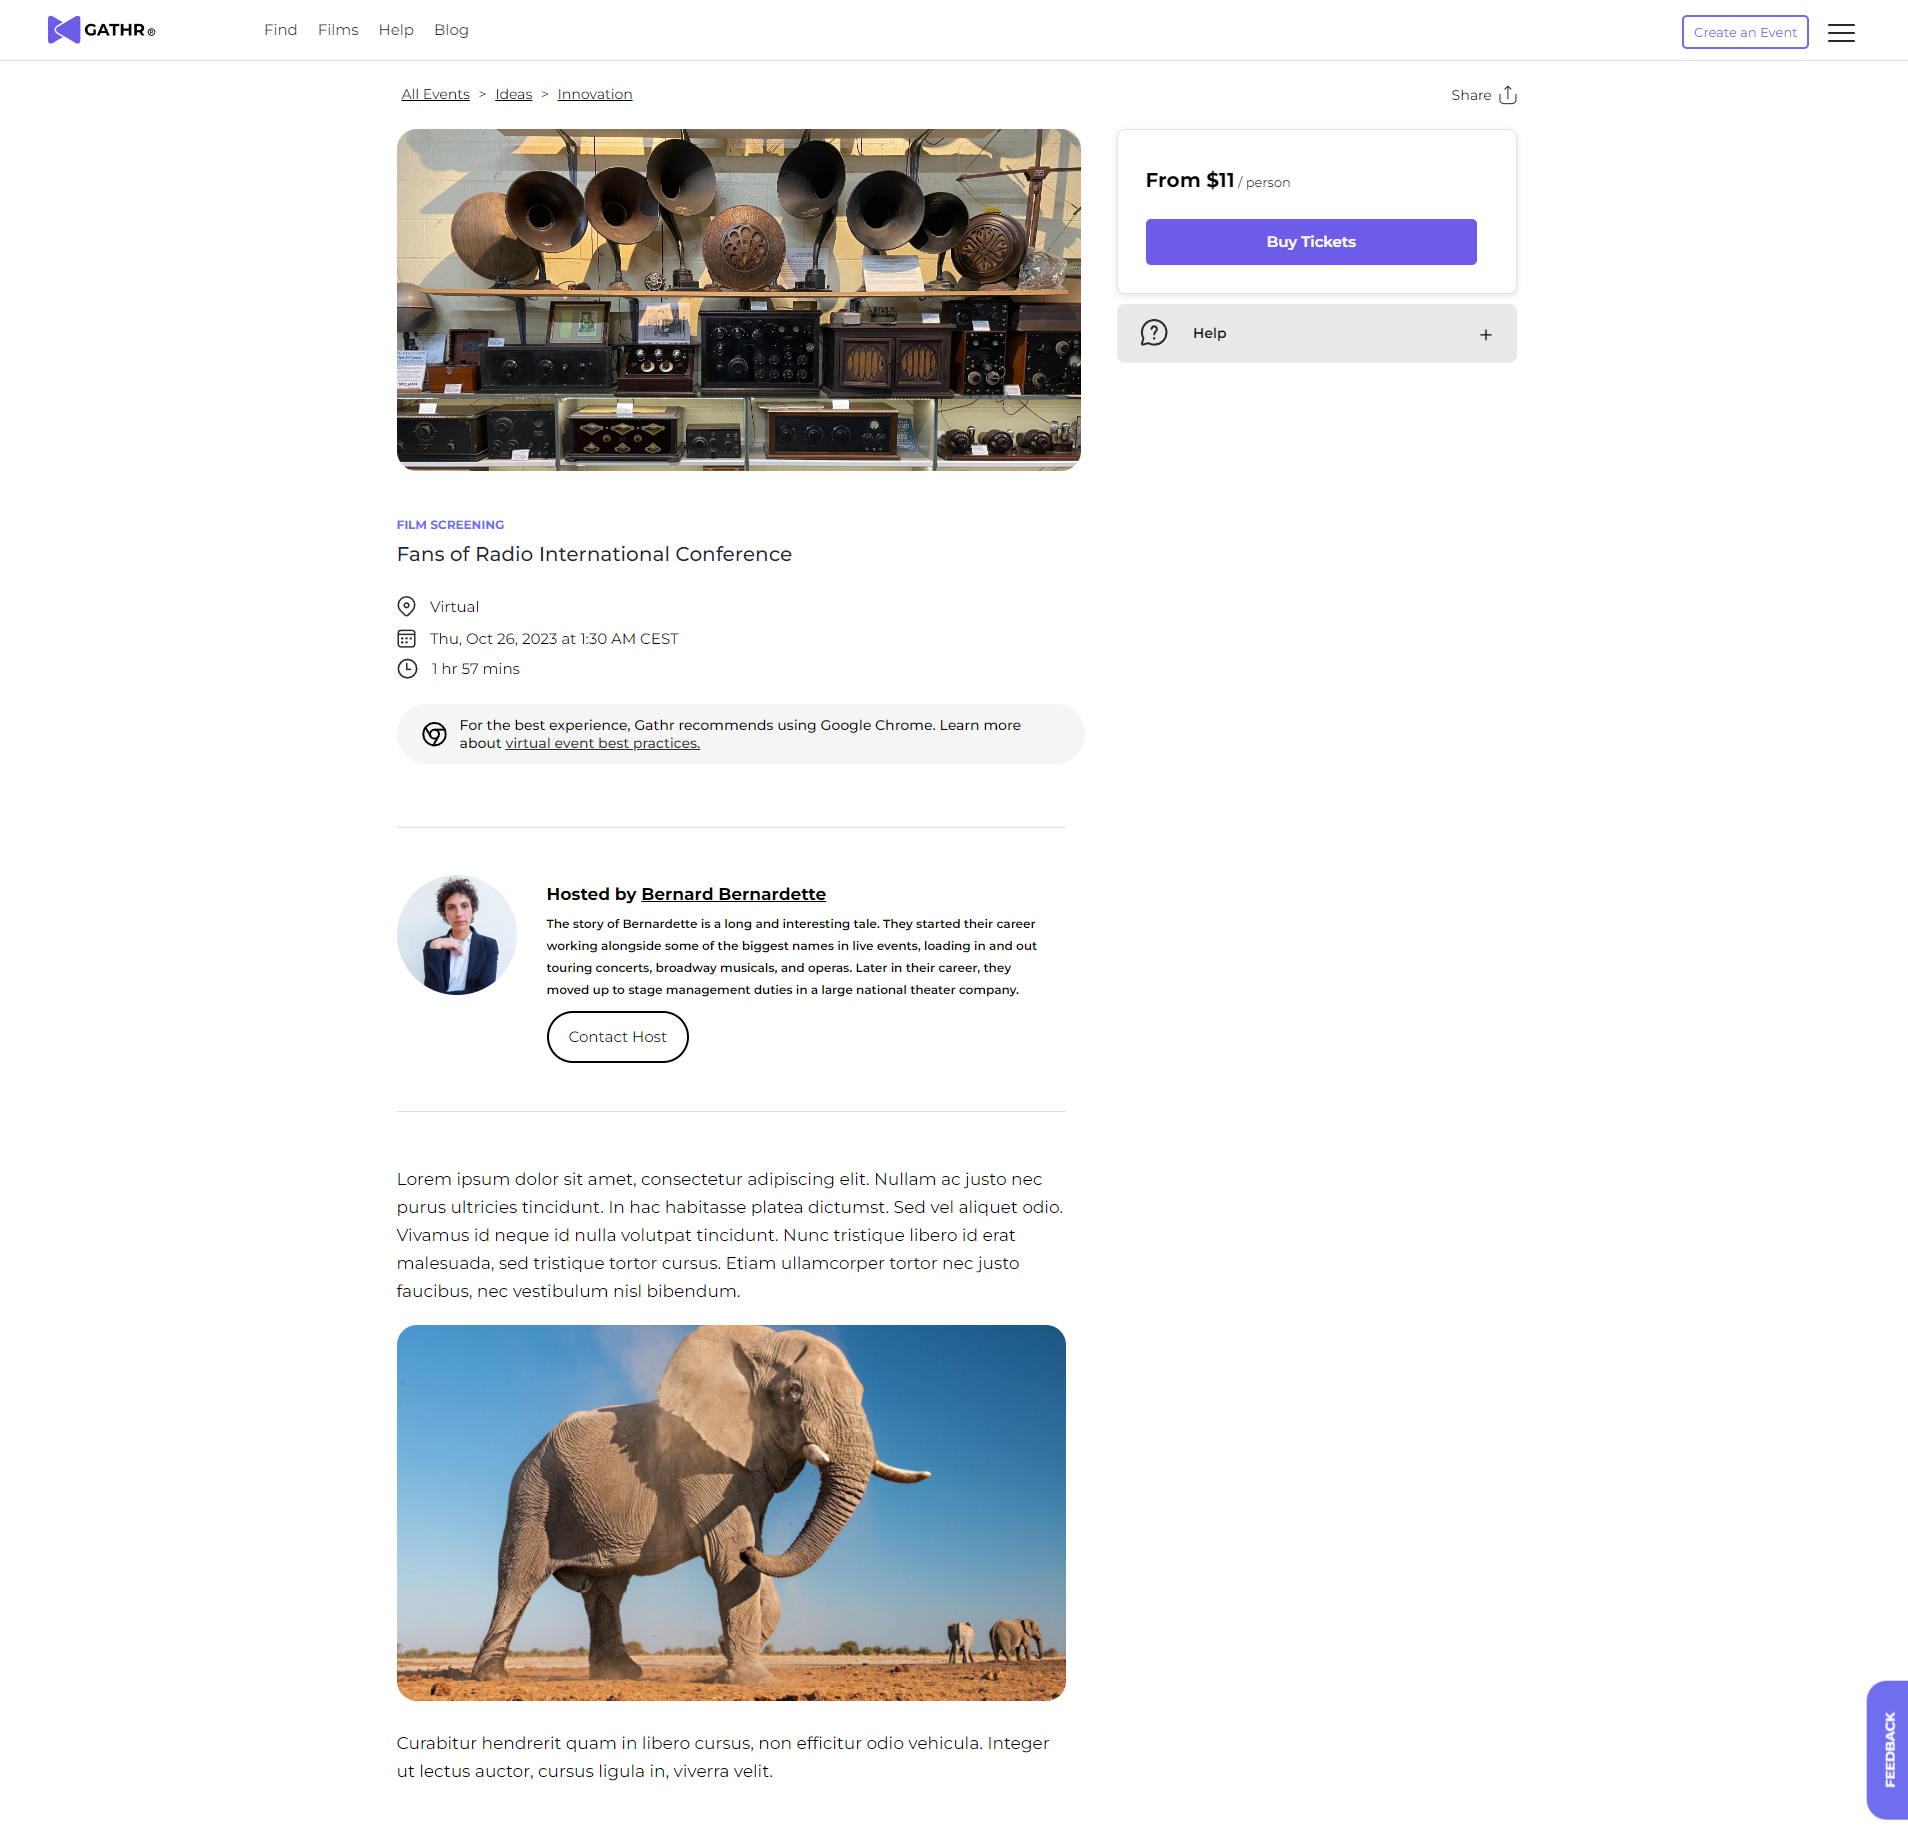Click the Share upload icon

coord(1508,95)
